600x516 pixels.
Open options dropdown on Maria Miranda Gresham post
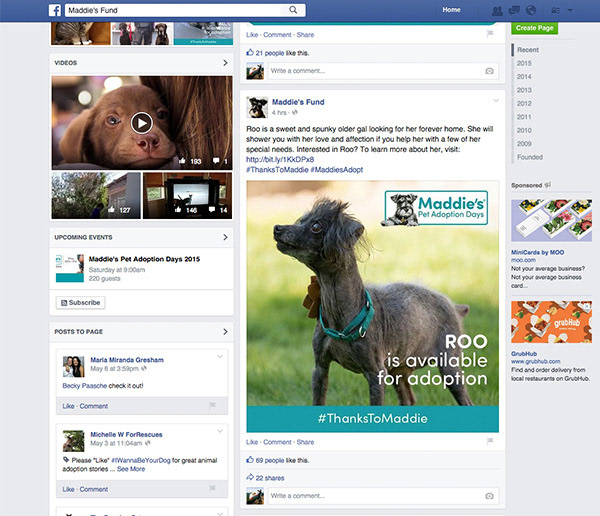220,356
